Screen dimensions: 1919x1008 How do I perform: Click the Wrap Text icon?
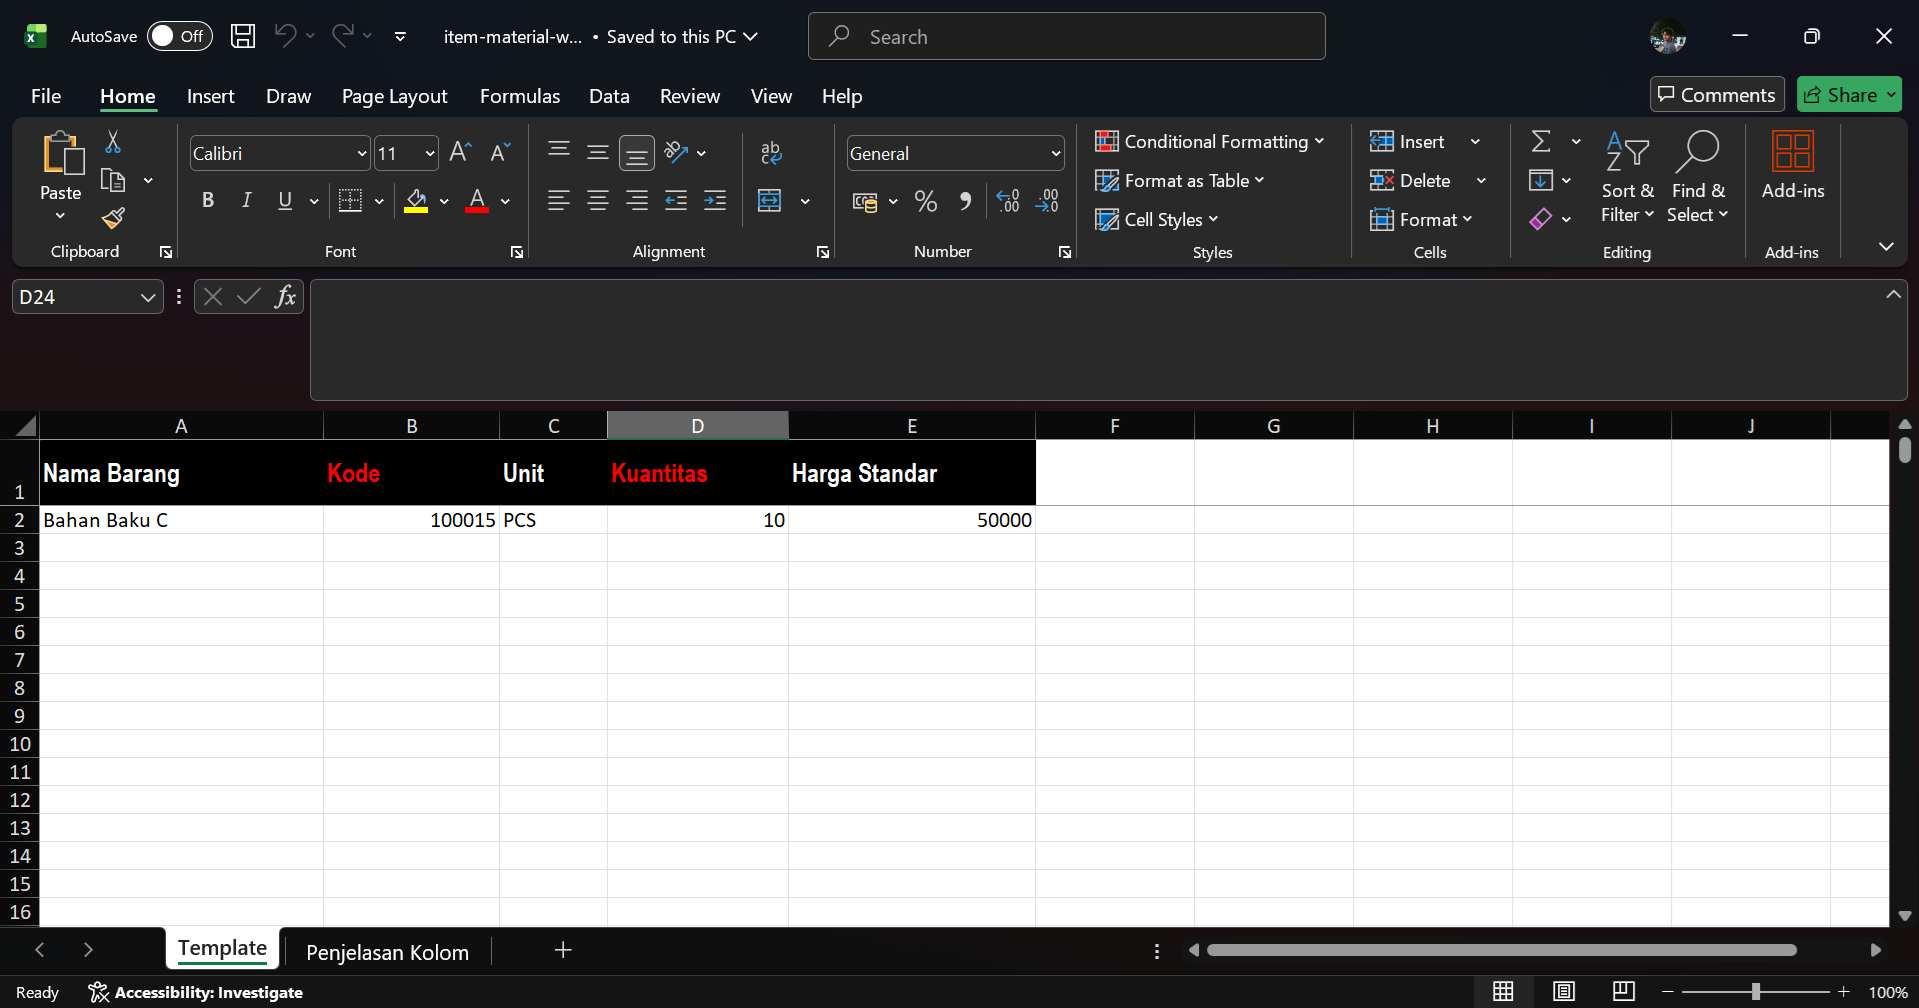771,152
